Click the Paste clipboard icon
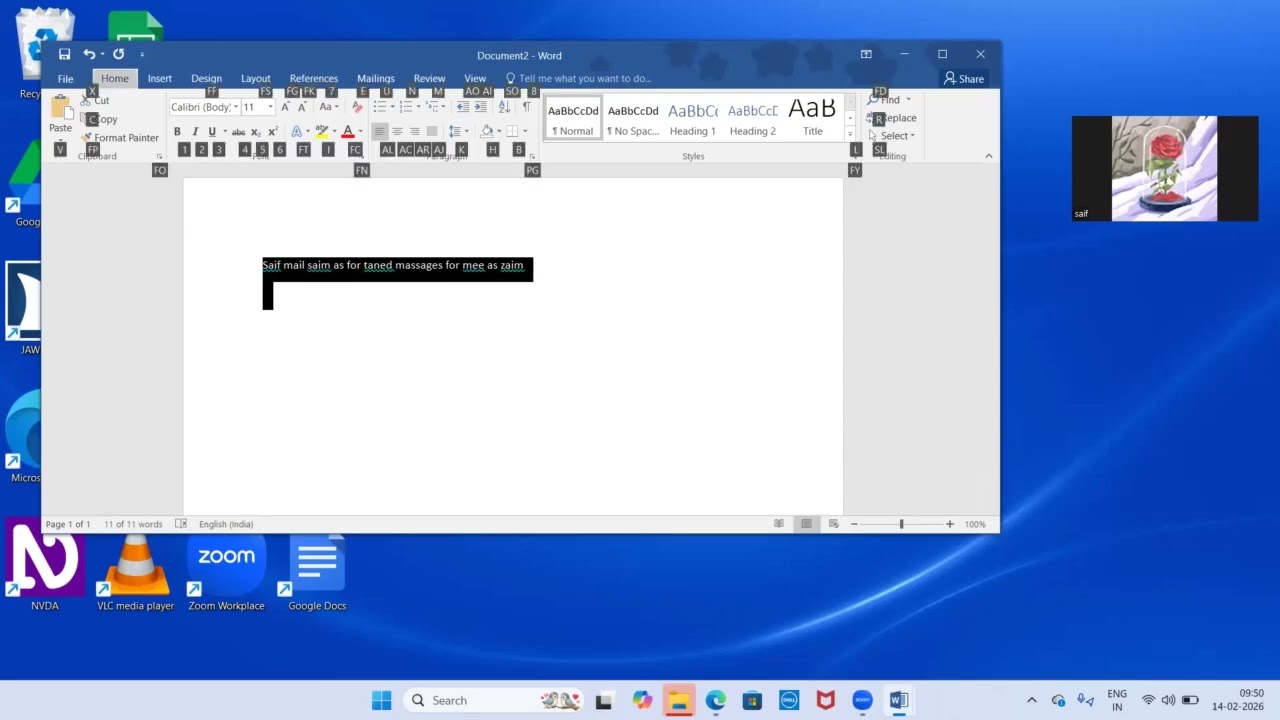1280x720 pixels. coord(60,108)
